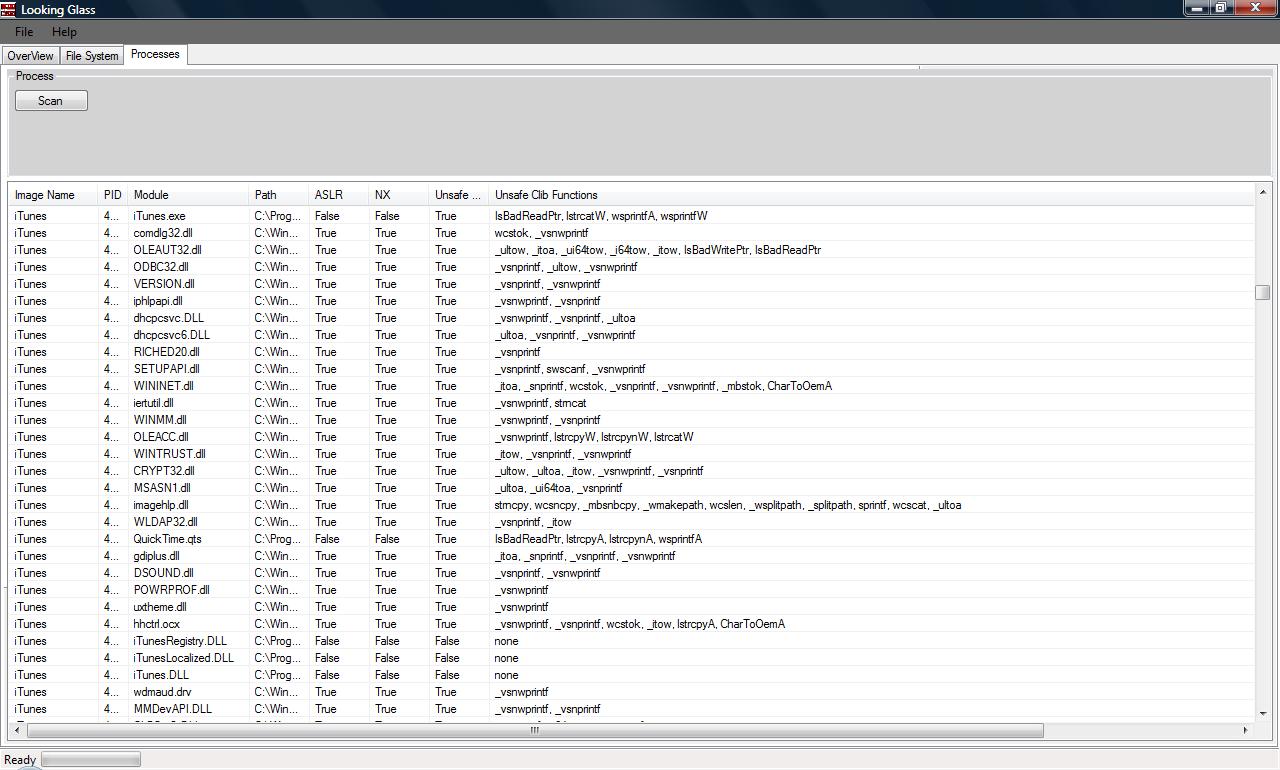The image size is (1280, 770).
Task: Select the WININET.dll module cell
Action: pos(188,386)
